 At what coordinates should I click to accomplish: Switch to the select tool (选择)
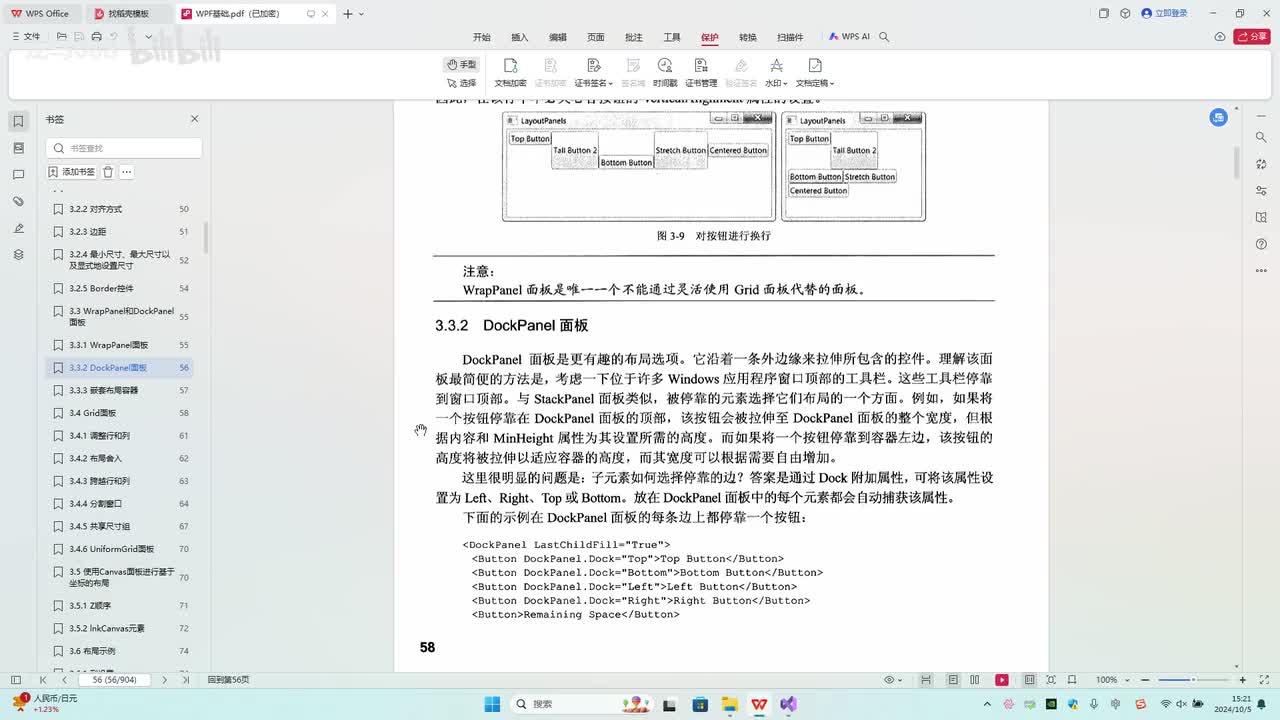pos(462,83)
